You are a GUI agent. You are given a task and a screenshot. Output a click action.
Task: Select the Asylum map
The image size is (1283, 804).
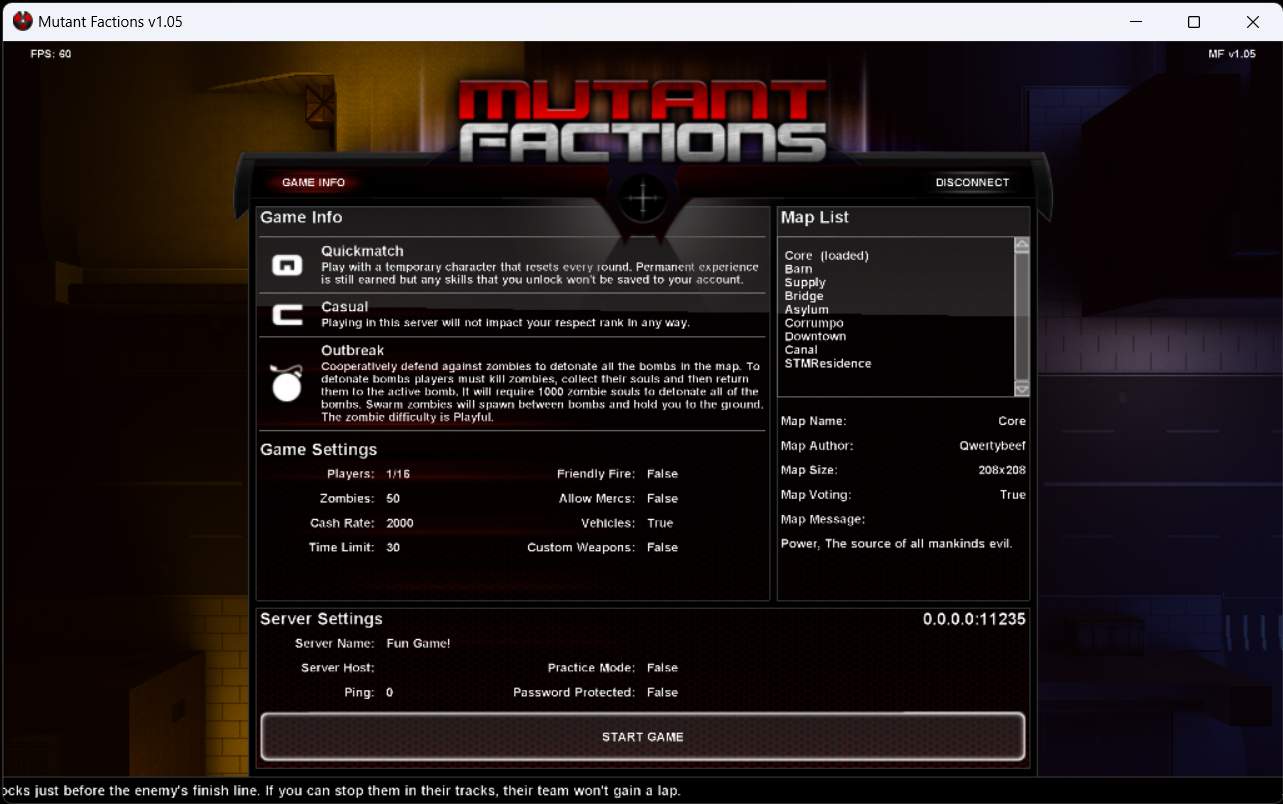point(806,310)
